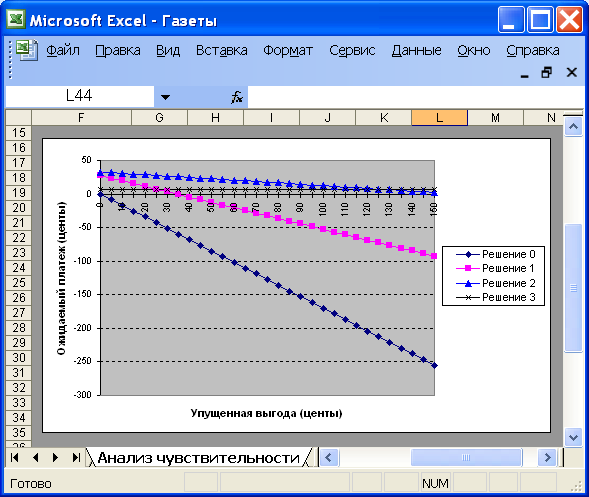
Task: Click horizontal scrollbar left arrow
Action: coord(329,458)
